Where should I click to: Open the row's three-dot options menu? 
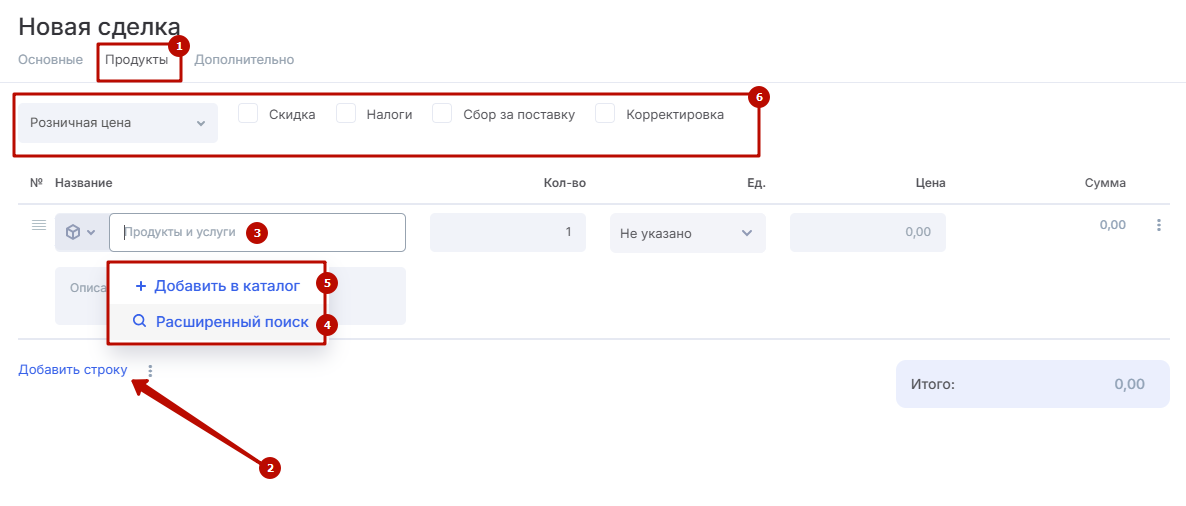[x=1159, y=225]
